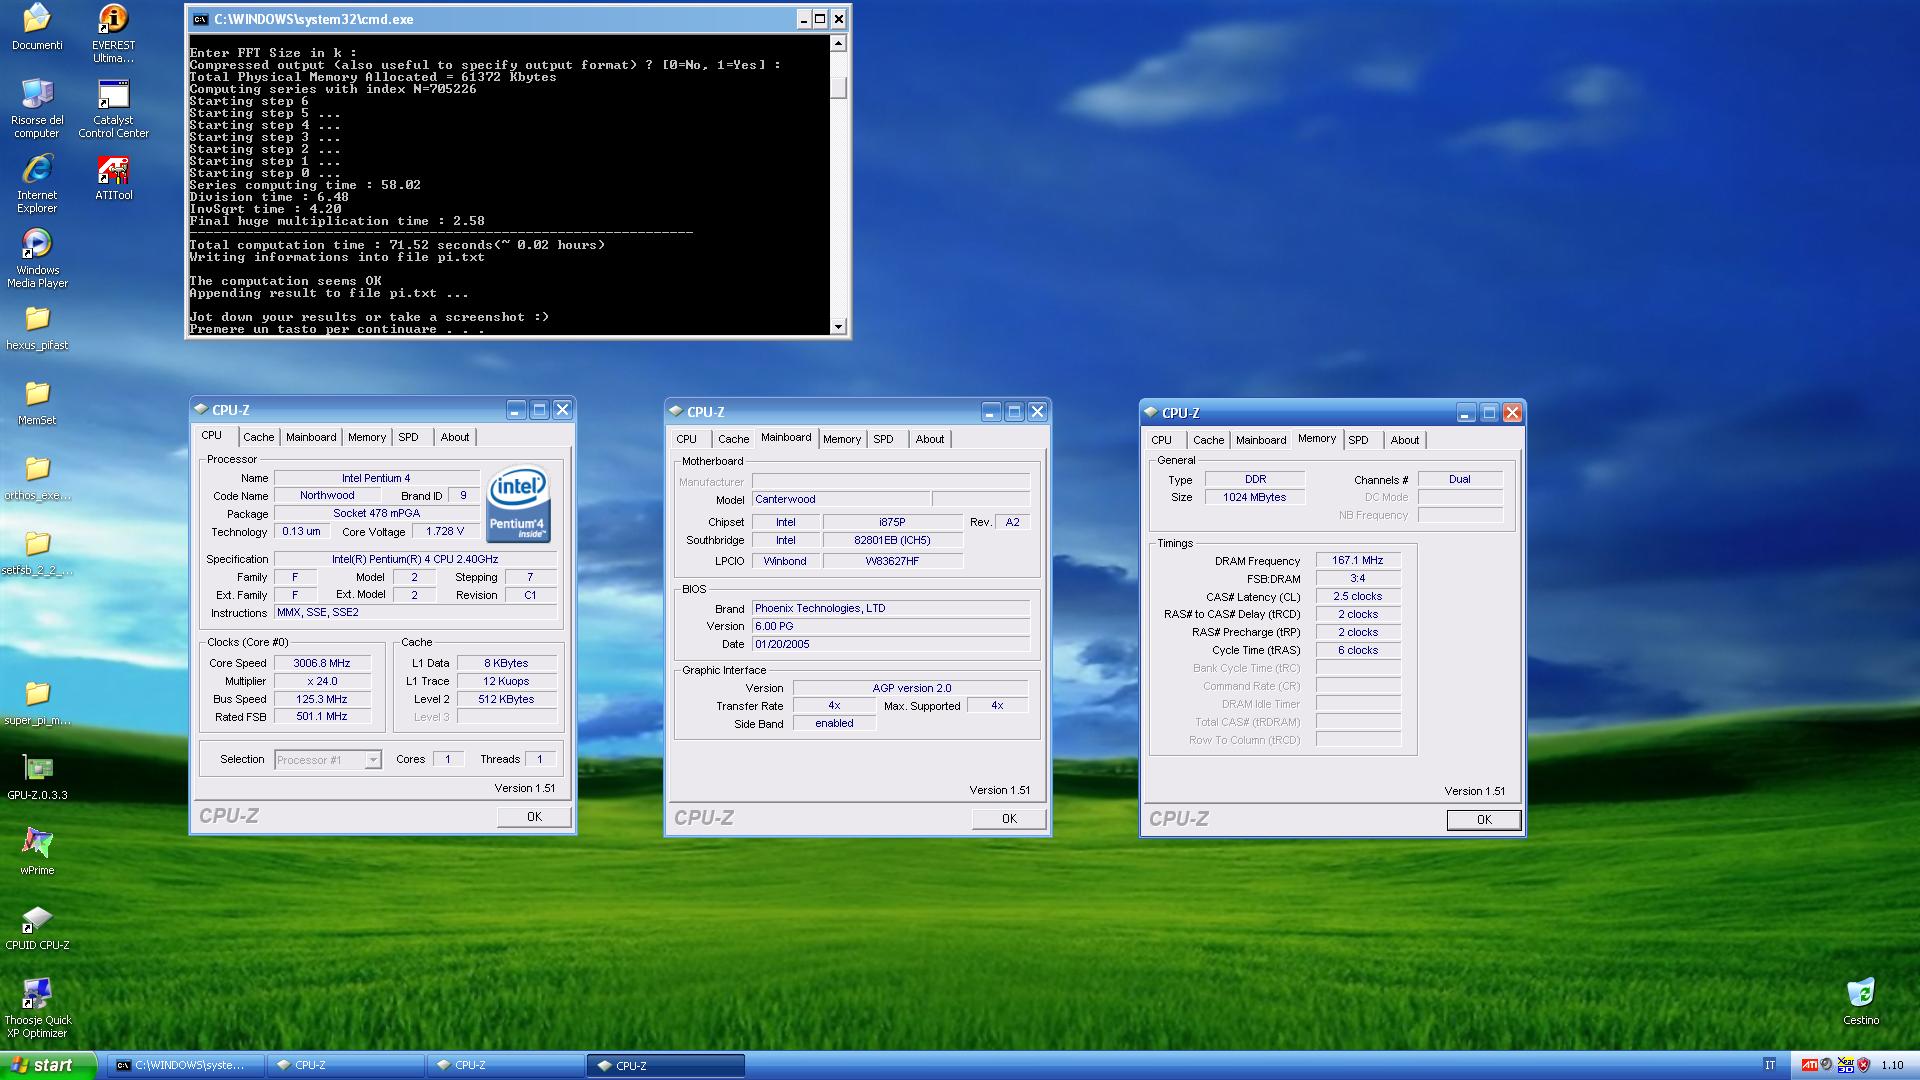The image size is (1920, 1080).
Task: Open Windows Media Player shortcut
Action: [x=37, y=258]
